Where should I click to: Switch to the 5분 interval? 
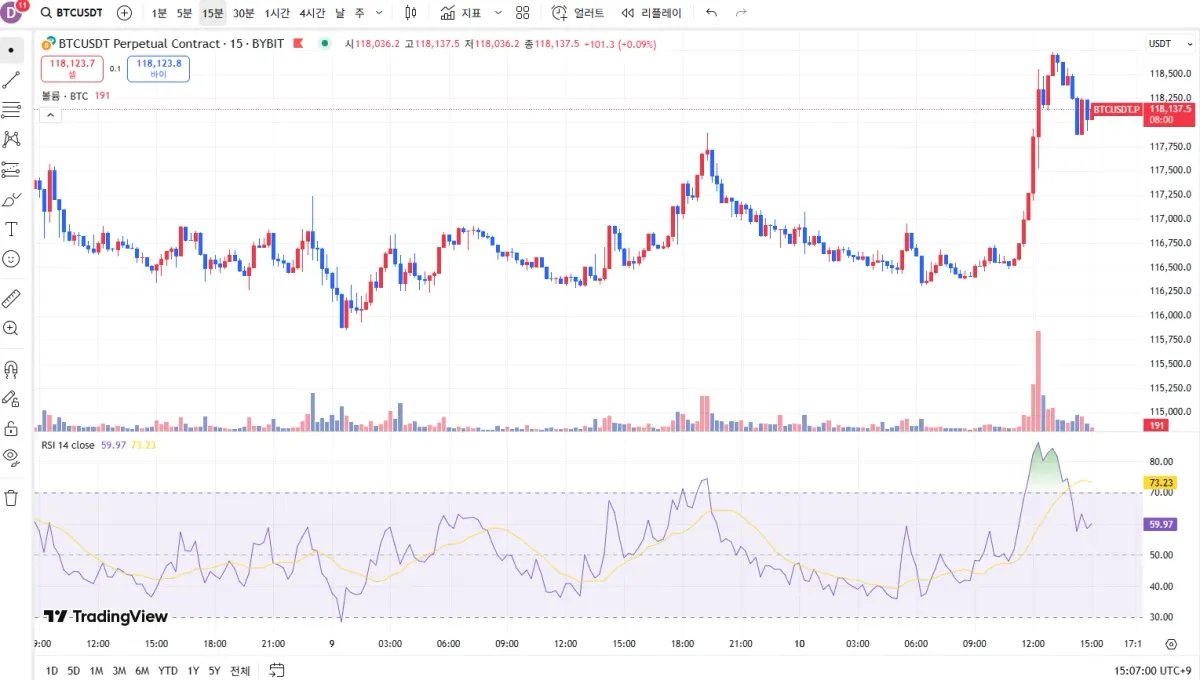pos(185,13)
